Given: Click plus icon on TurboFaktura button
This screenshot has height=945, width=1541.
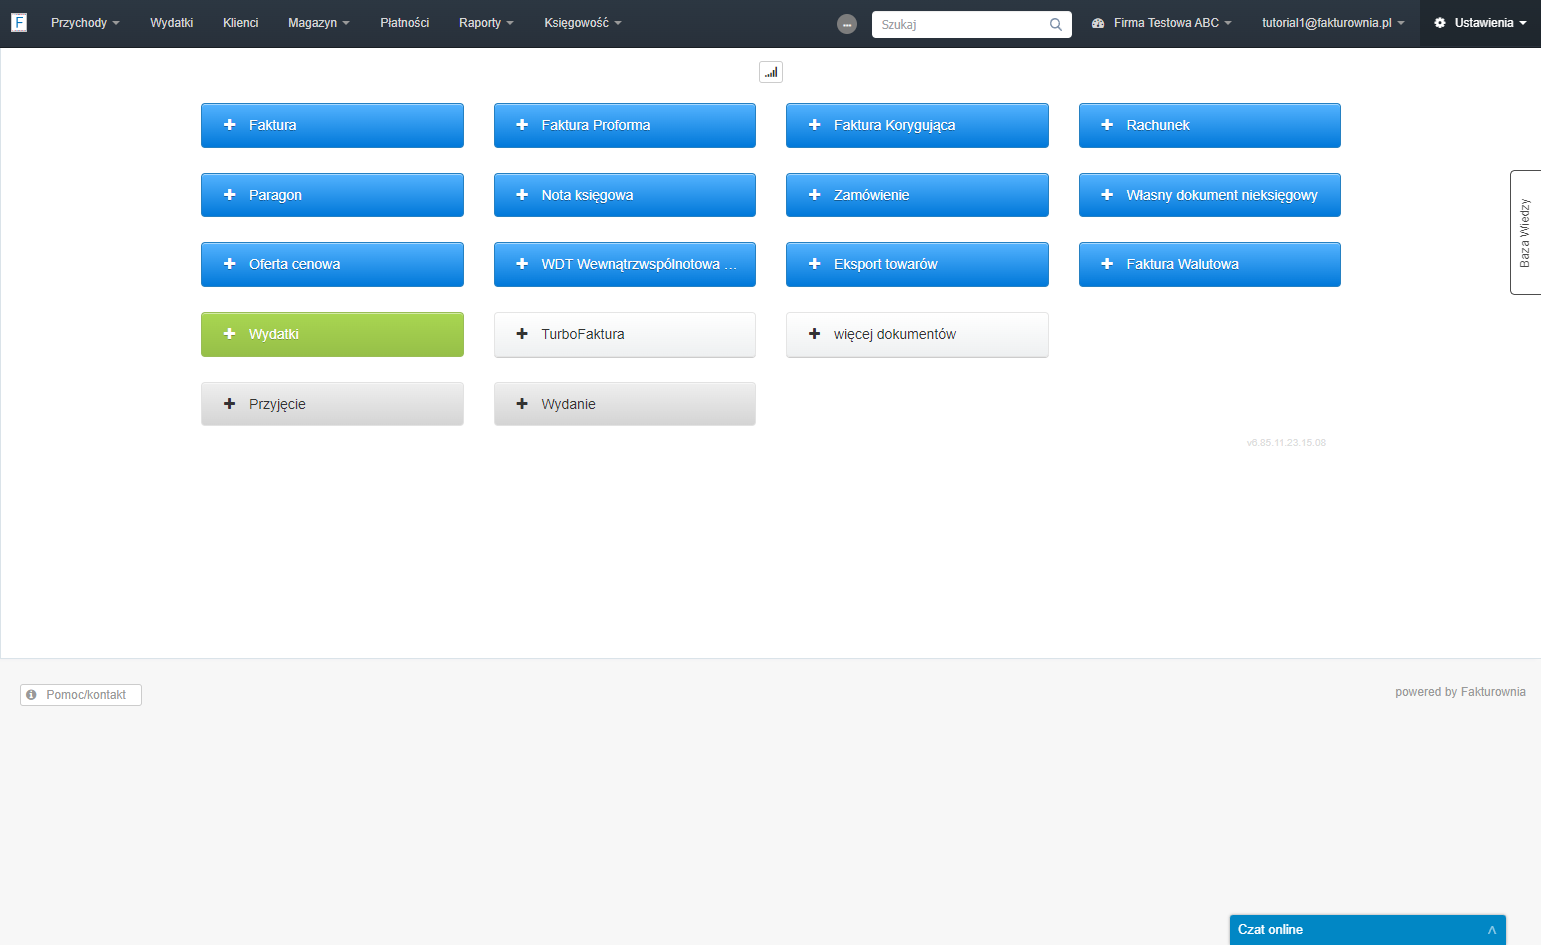Looking at the screenshot, I should [522, 334].
